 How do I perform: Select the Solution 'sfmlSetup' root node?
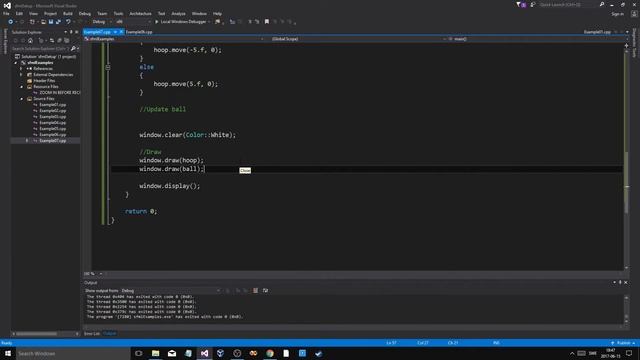coord(49,57)
